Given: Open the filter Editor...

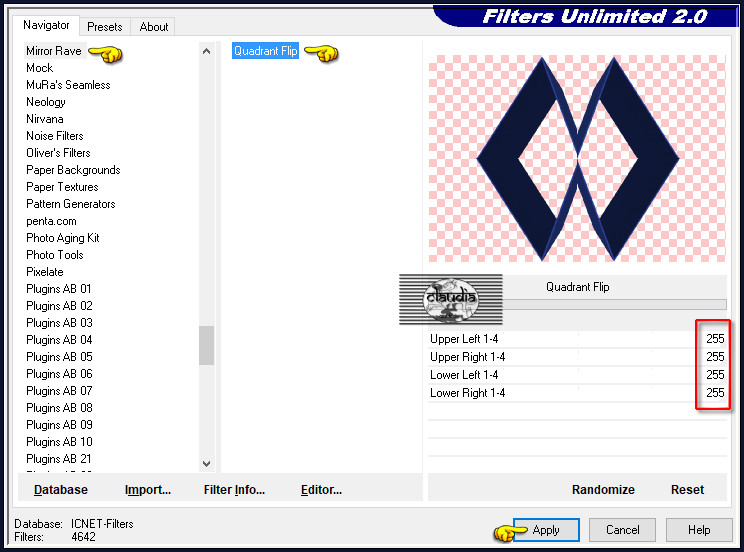Looking at the screenshot, I should 321,490.
